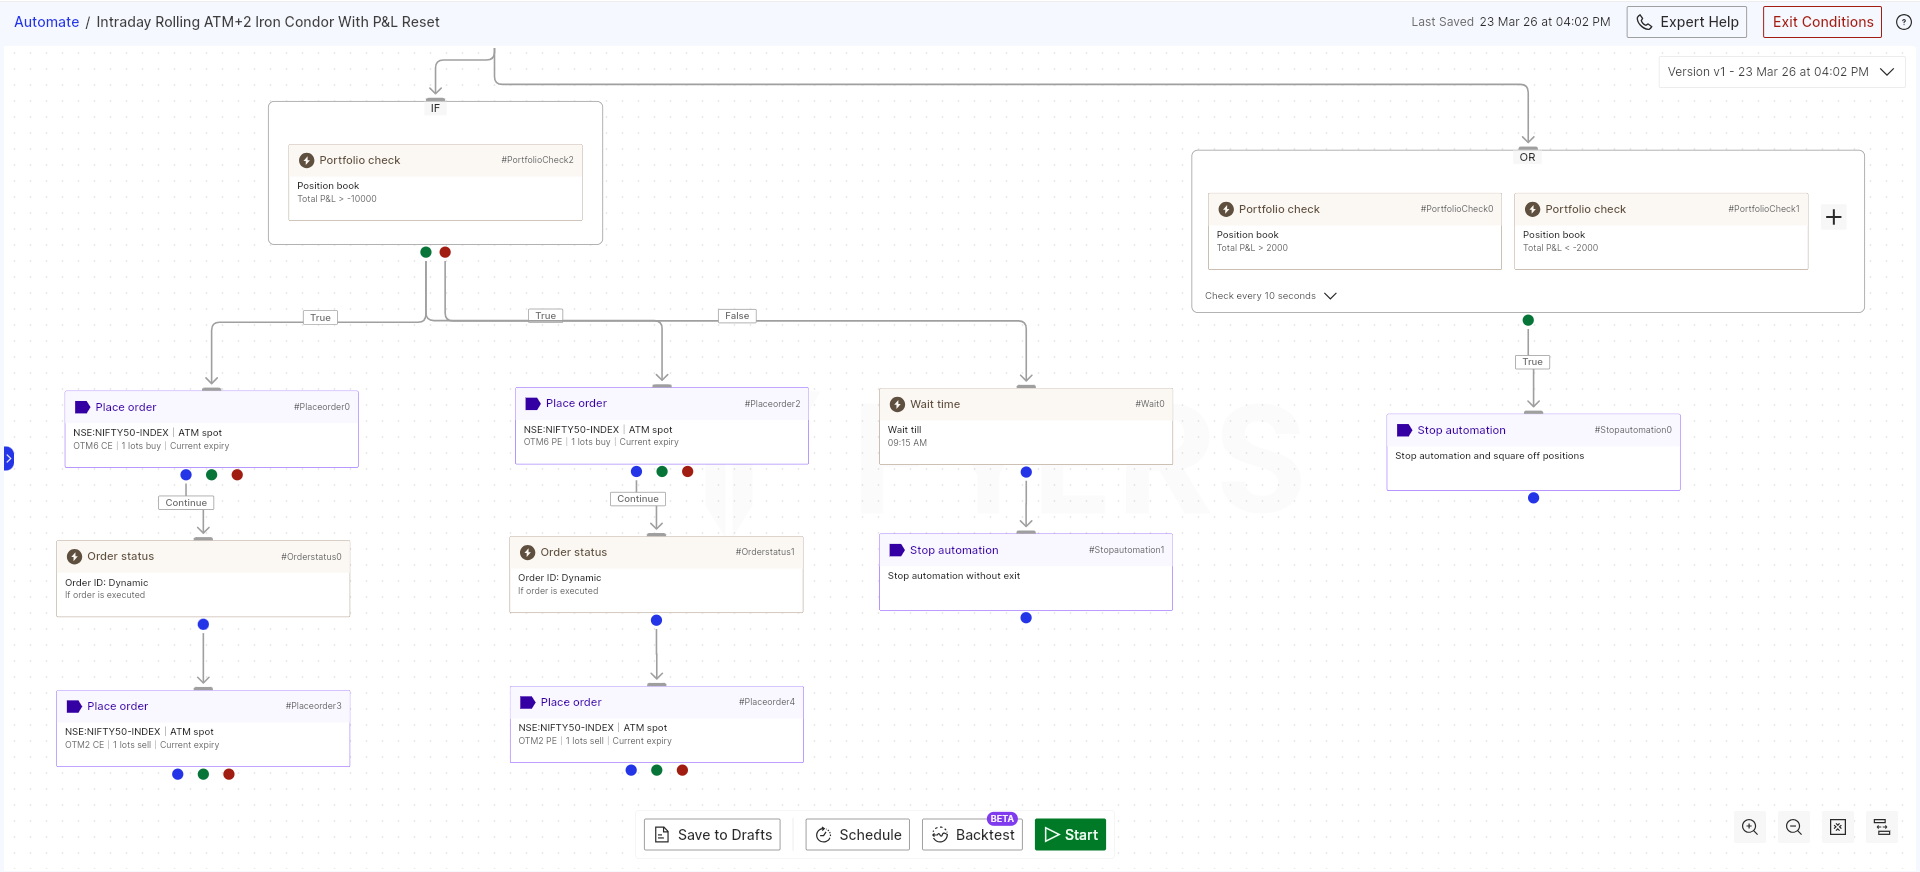The width and height of the screenshot is (1920, 872).
Task: Select the Continue label under Placeorder0
Action: pyautogui.click(x=186, y=503)
